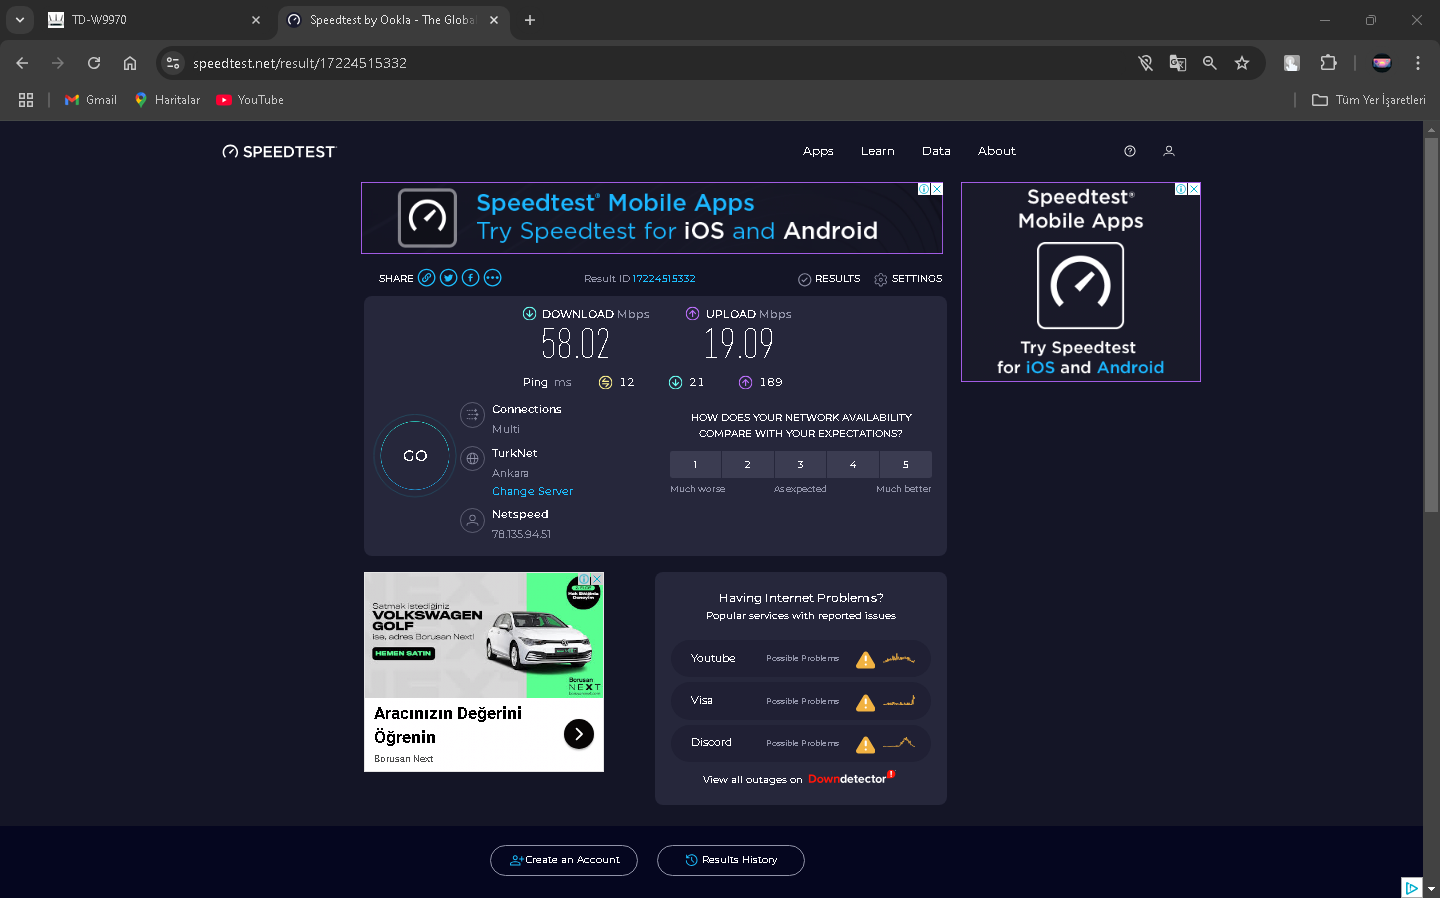The image size is (1440, 898).
Task: Rate network availability as 4
Action: pyautogui.click(x=853, y=464)
